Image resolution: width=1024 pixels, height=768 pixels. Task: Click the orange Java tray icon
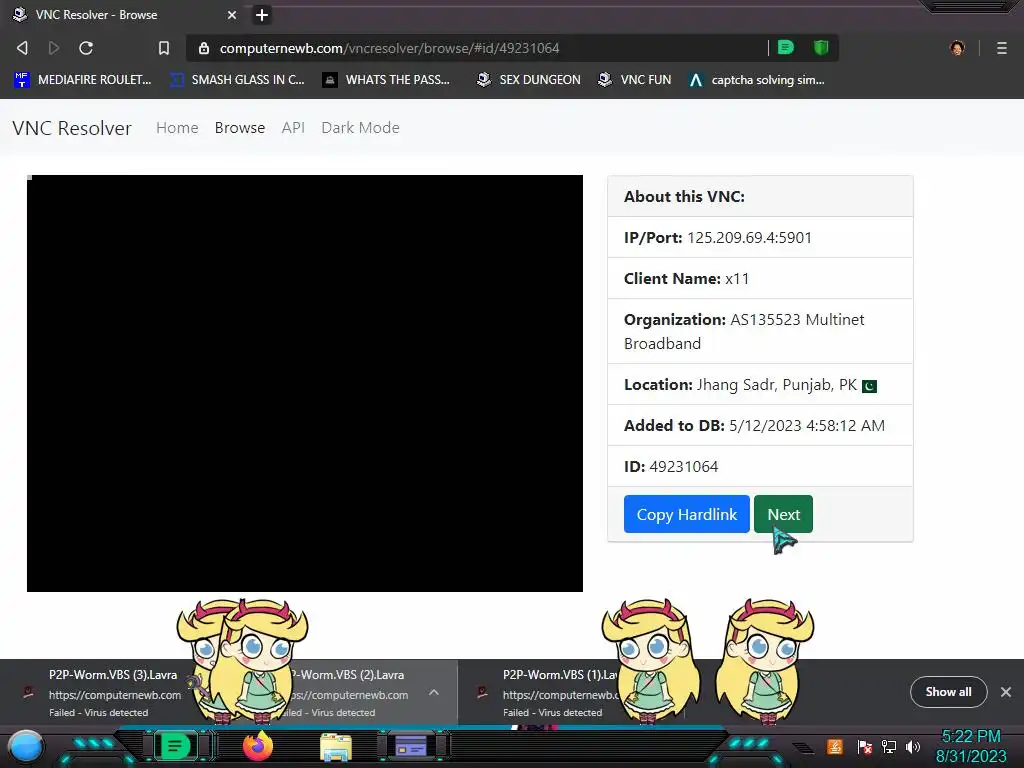click(x=835, y=747)
